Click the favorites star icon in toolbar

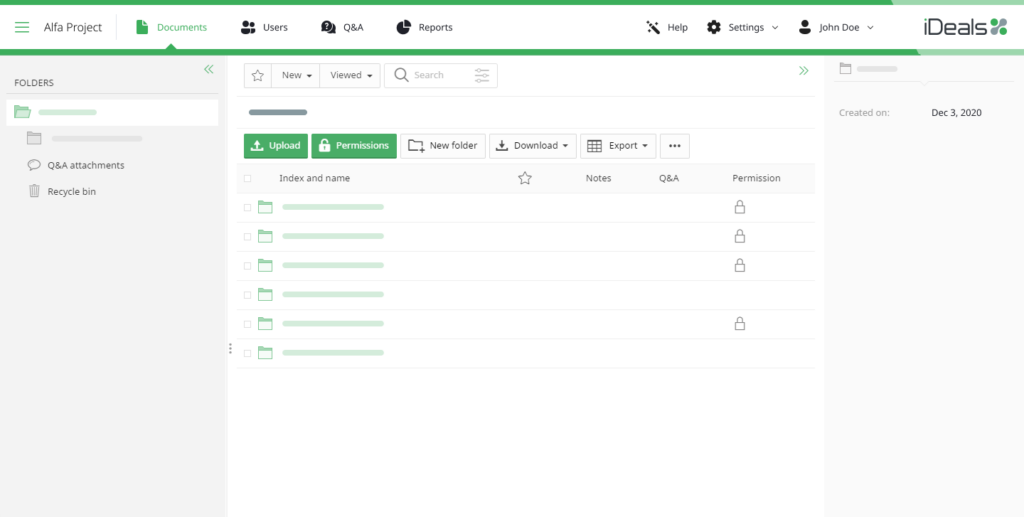[x=257, y=75]
